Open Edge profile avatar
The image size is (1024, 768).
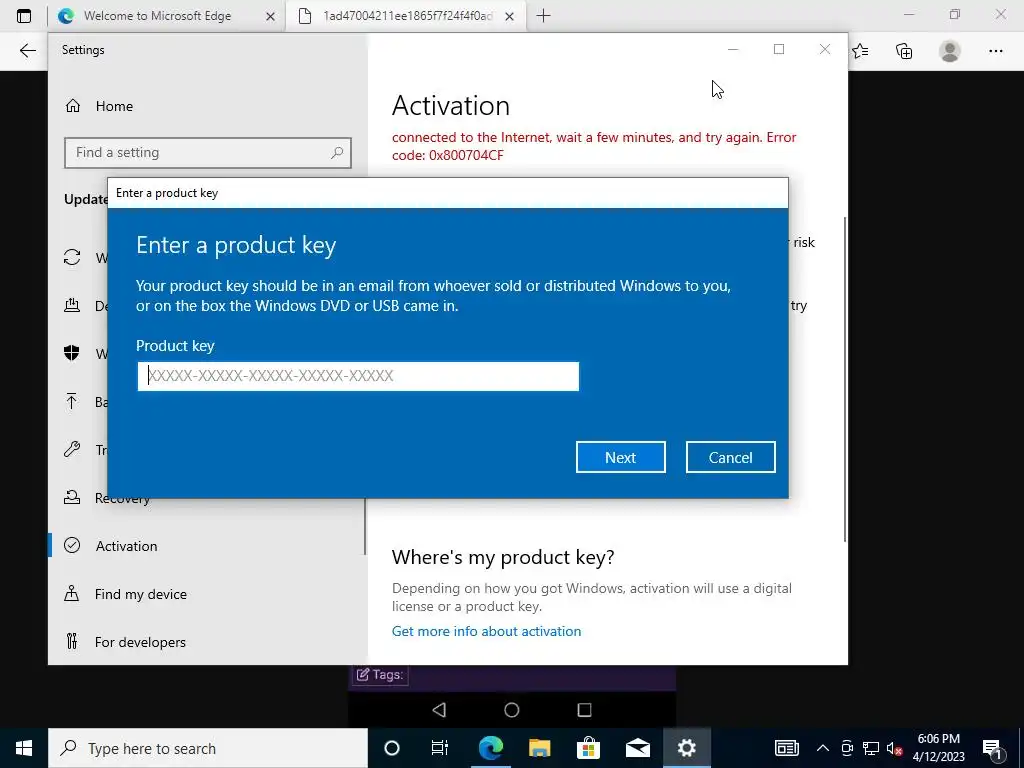[950, 51]
